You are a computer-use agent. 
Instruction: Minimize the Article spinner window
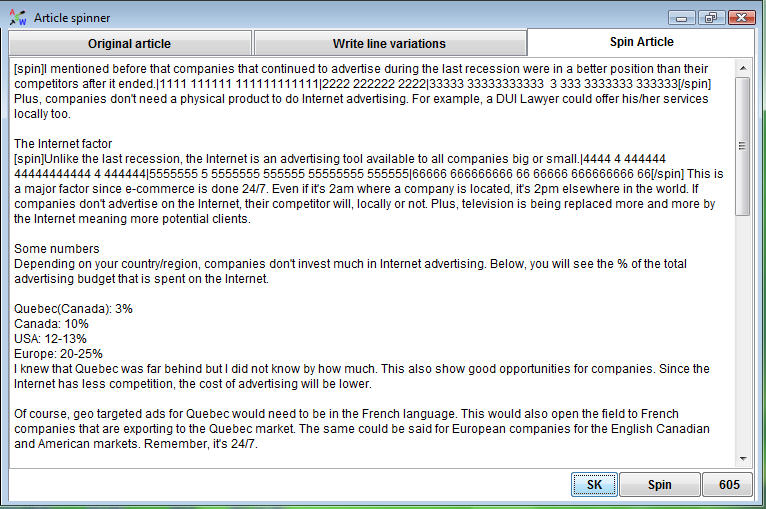click(681, 18)
